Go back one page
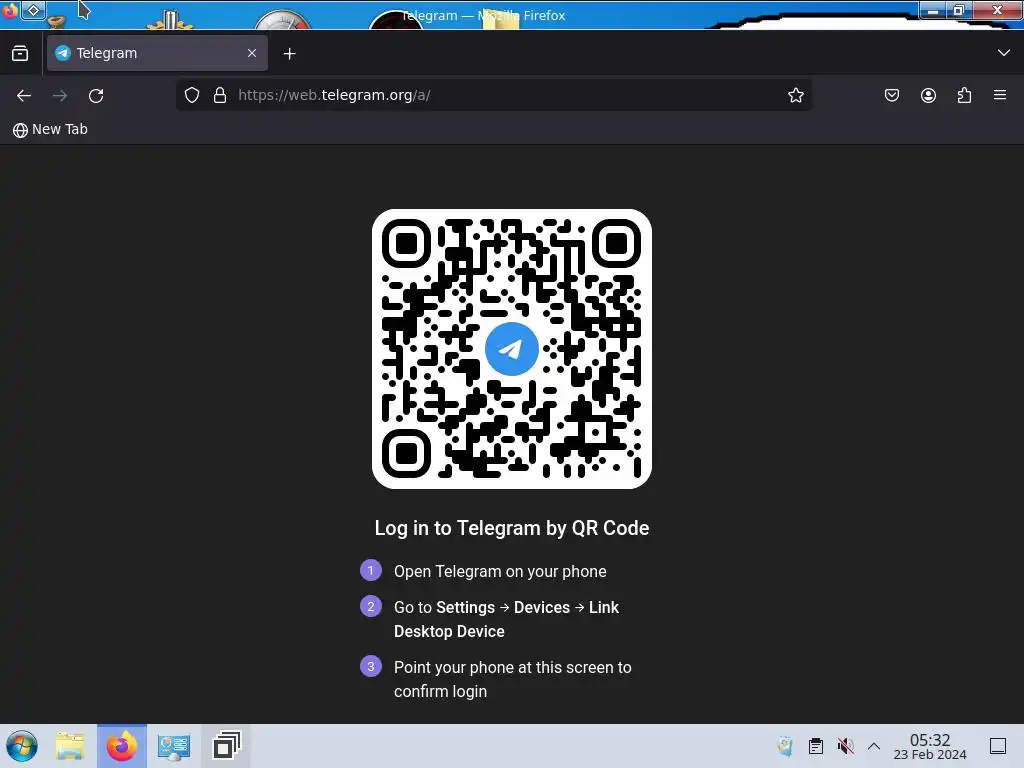 click(x=24, y=95)
